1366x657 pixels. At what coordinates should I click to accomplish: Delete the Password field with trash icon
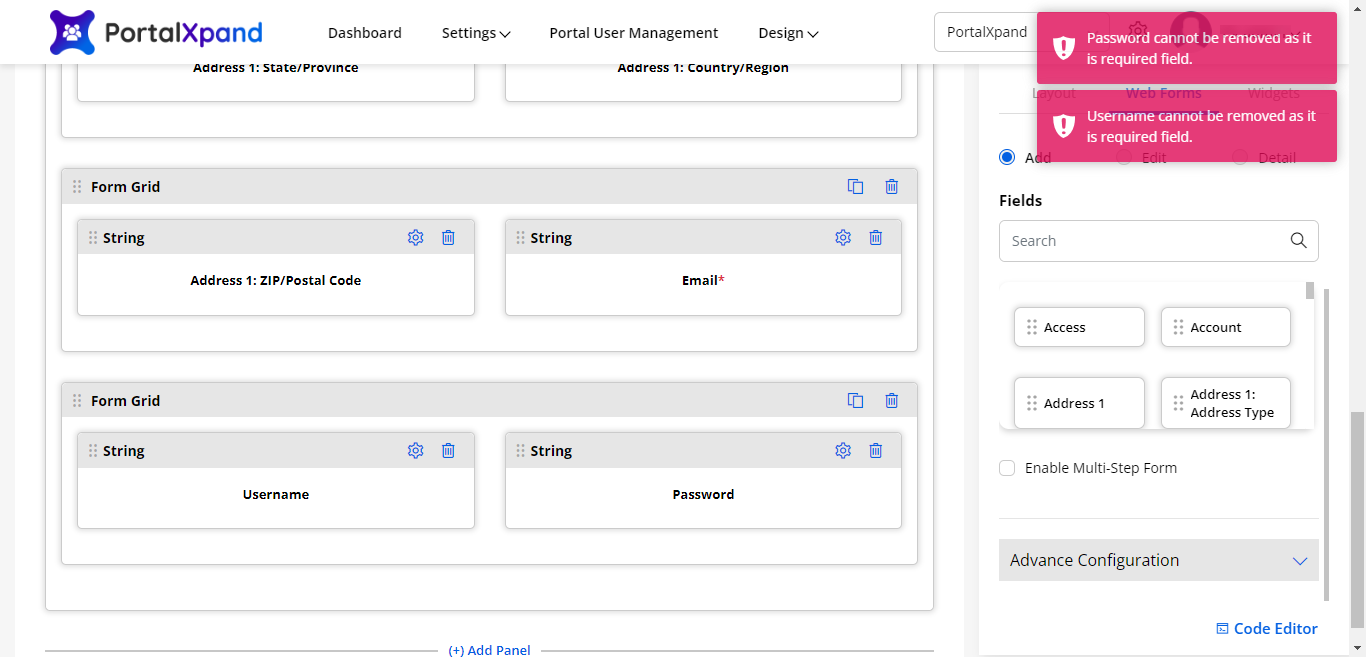(876, 451)
